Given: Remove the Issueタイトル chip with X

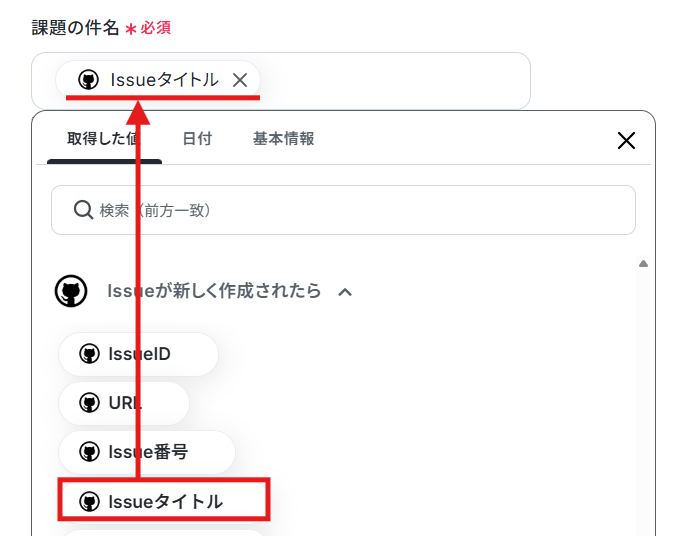Looking at the screenshot, I should tap(240, 80).
